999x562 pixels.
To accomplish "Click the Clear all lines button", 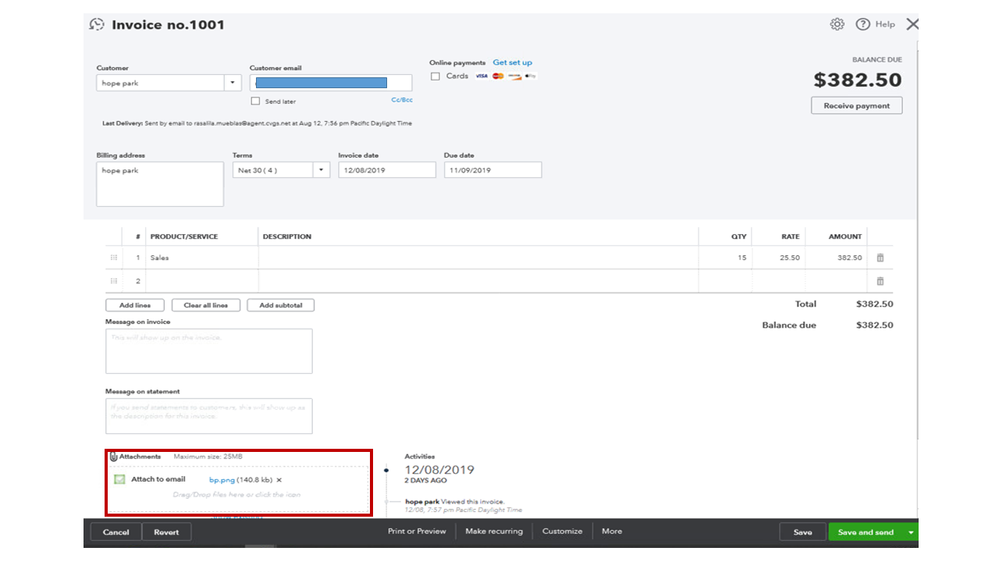I will coord(206,305).
